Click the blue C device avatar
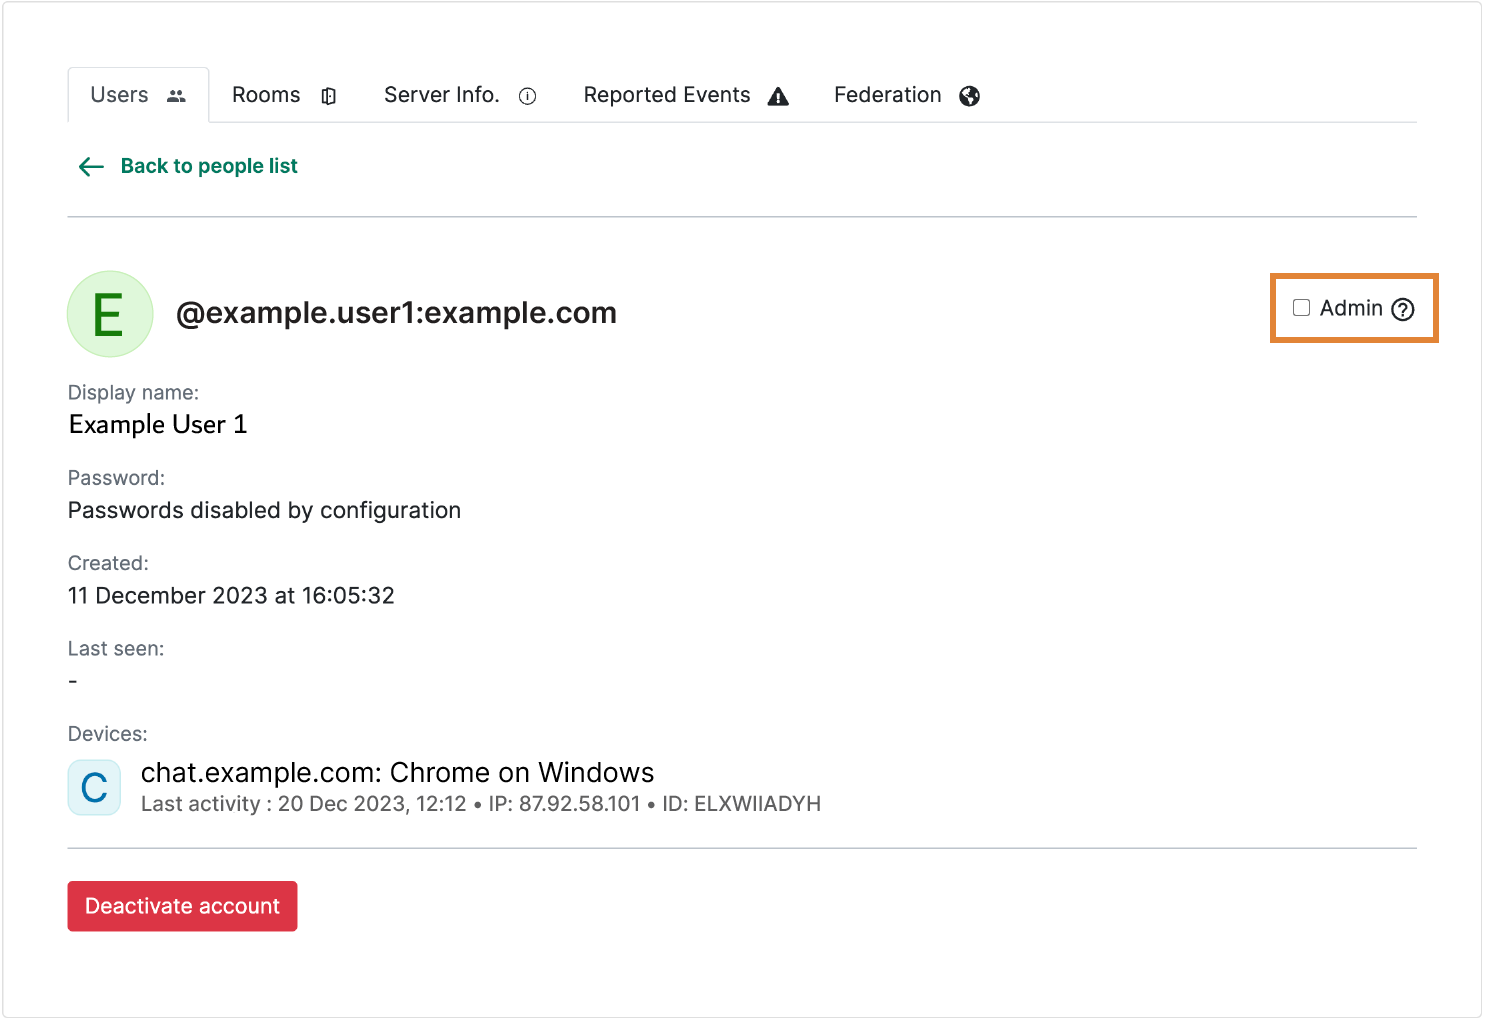The image size is (1485, 1022). pyautogui.click(x=94, y=788)
